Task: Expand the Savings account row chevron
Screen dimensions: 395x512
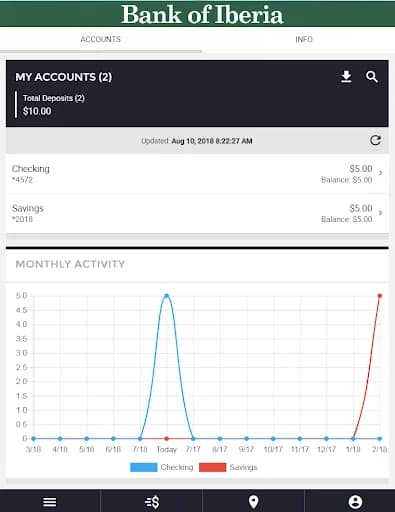Action: point(380,212)
